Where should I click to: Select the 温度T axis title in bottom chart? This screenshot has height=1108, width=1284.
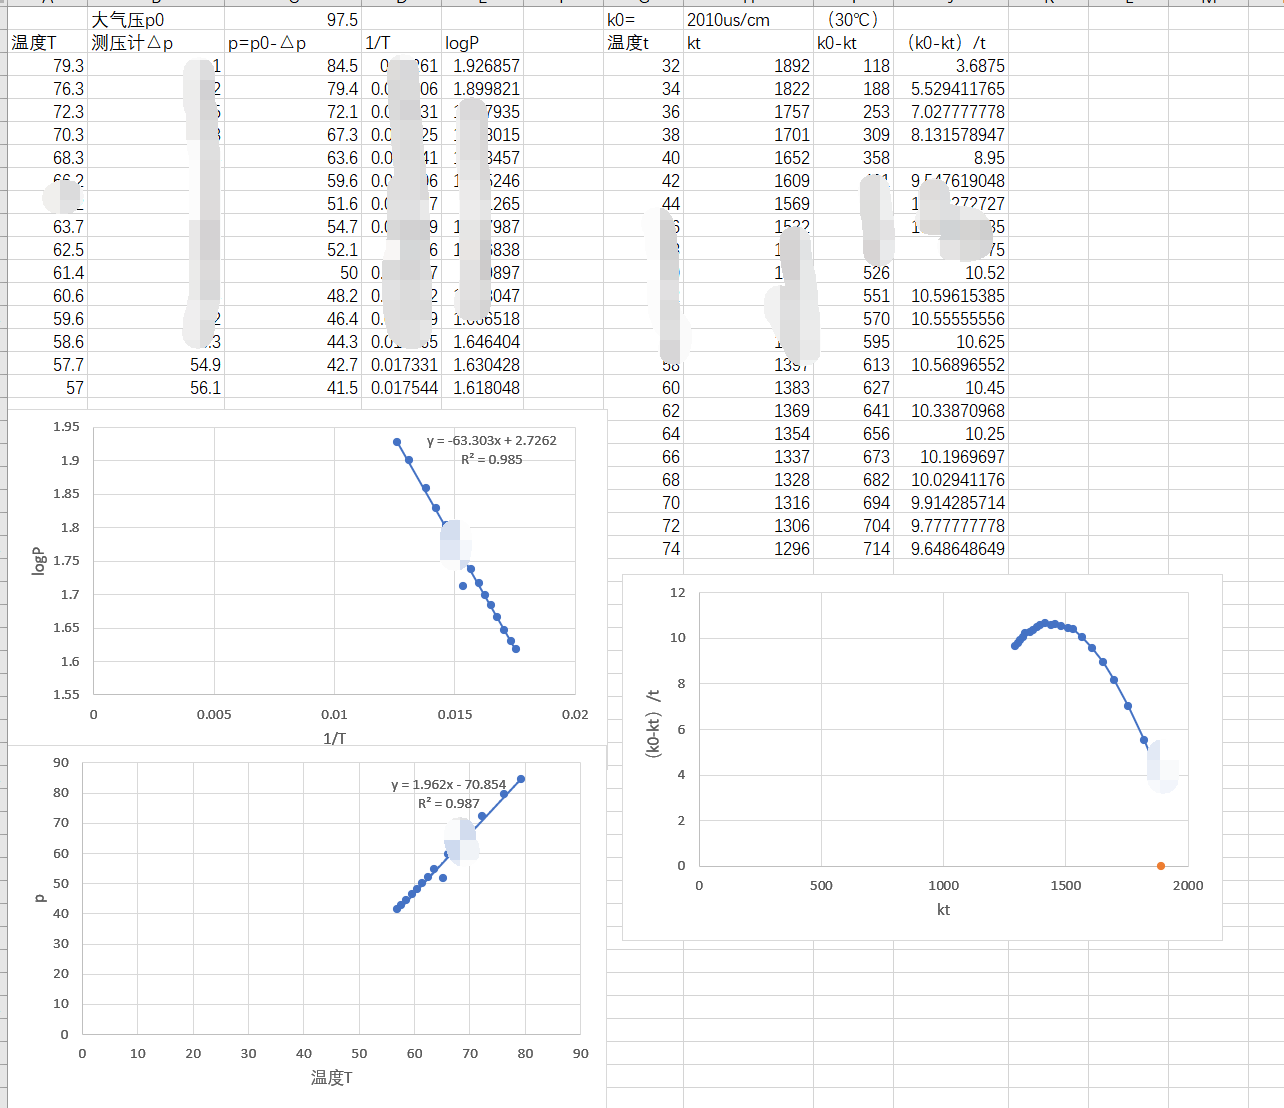[331, 1077]
